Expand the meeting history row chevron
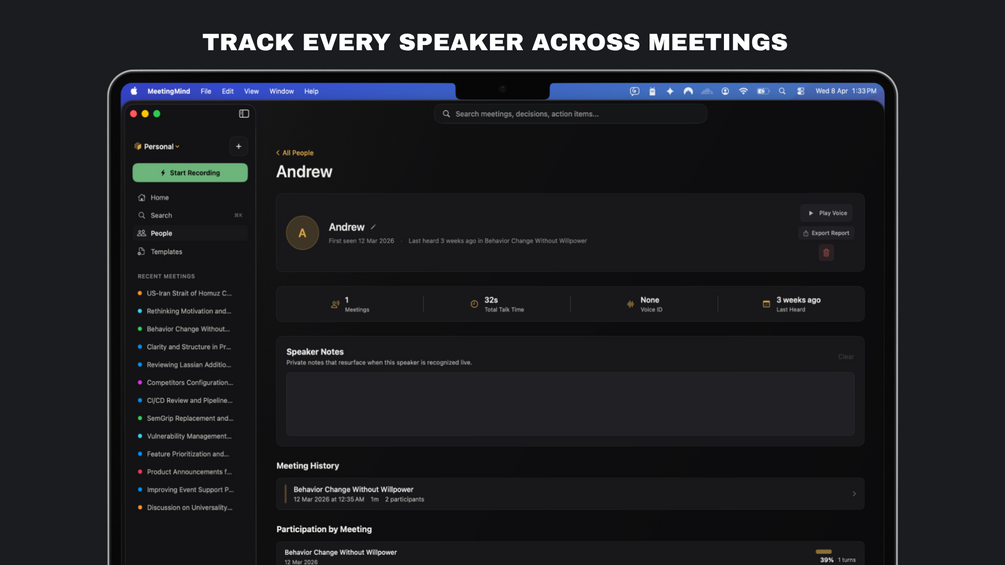The width and height of the screenshot is (1005, 565). click(854, 494)
